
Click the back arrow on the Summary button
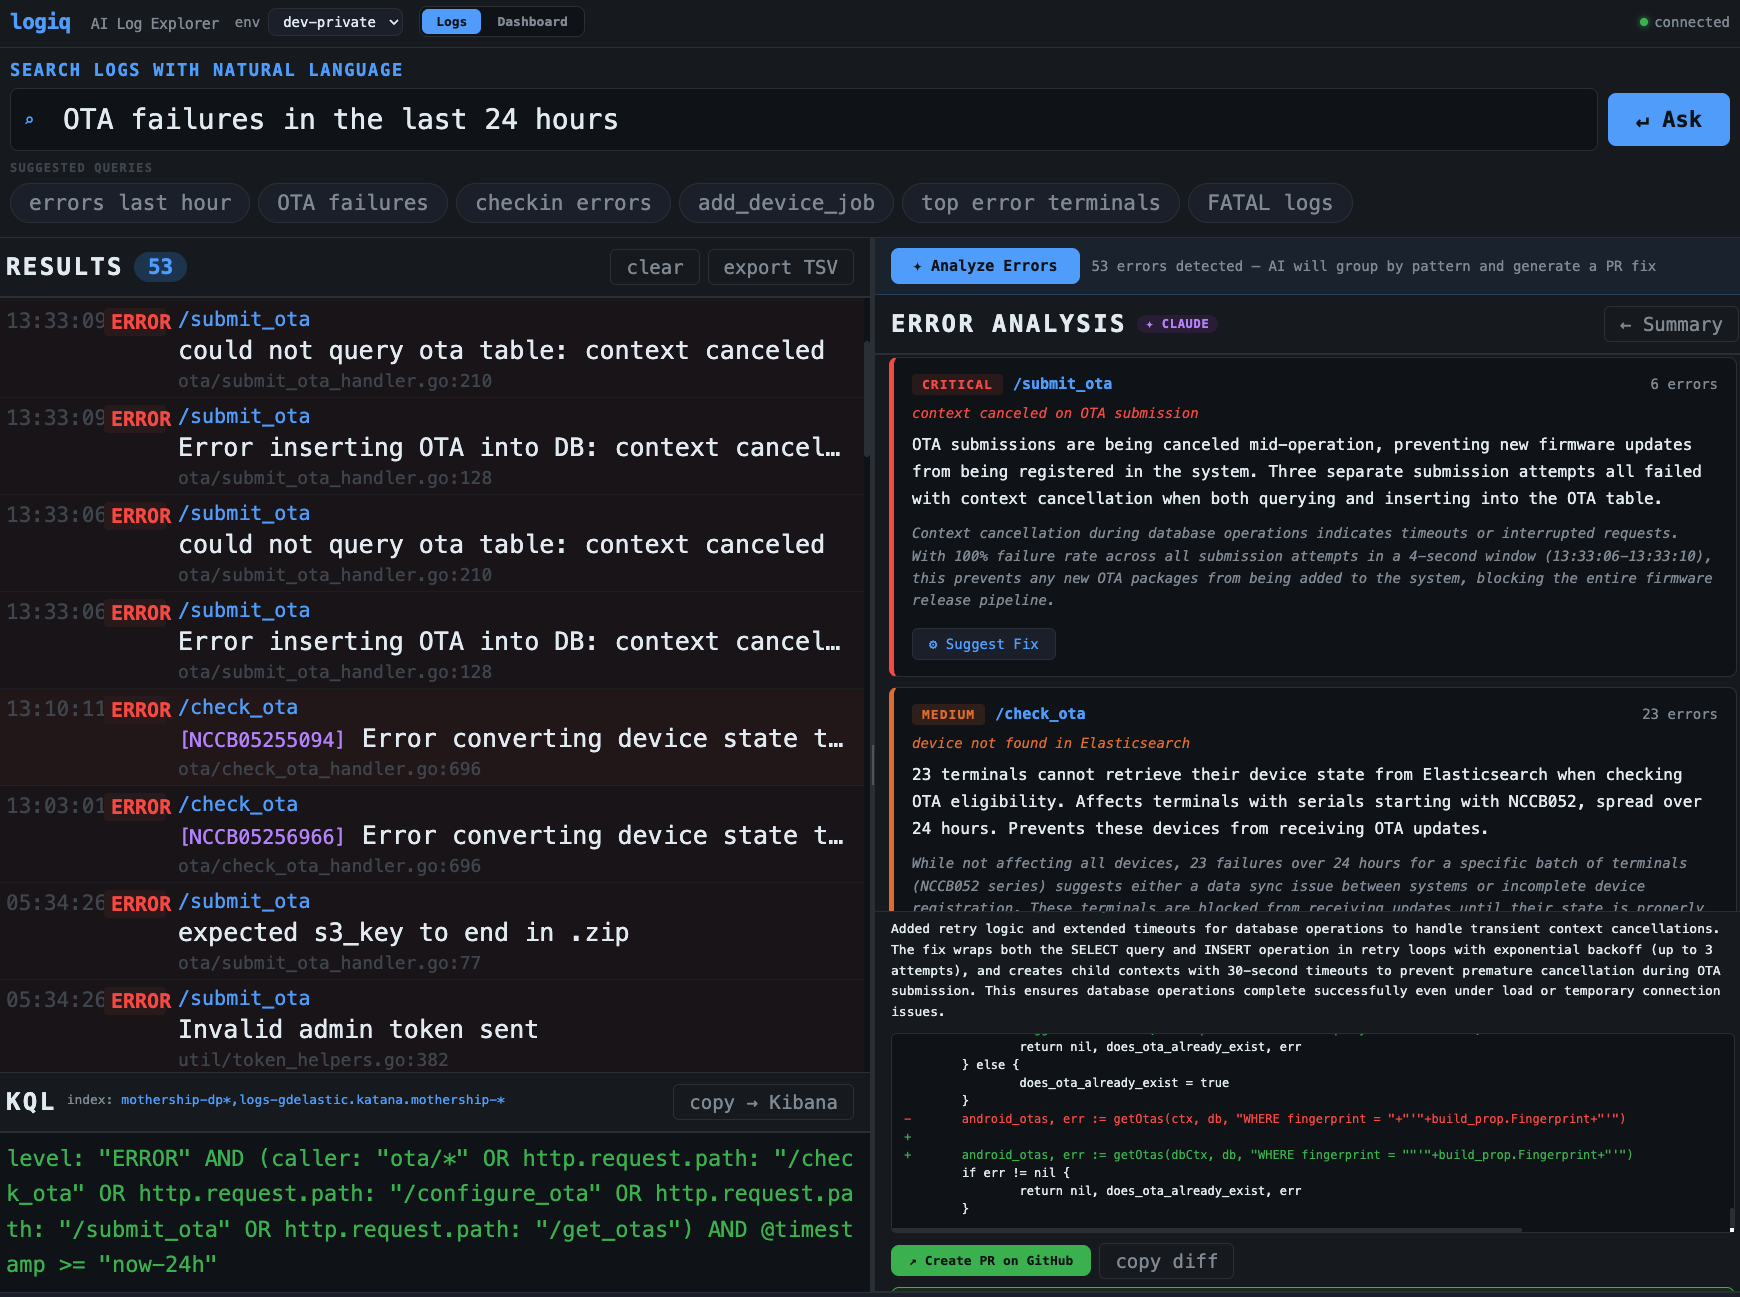[1623, 324]
